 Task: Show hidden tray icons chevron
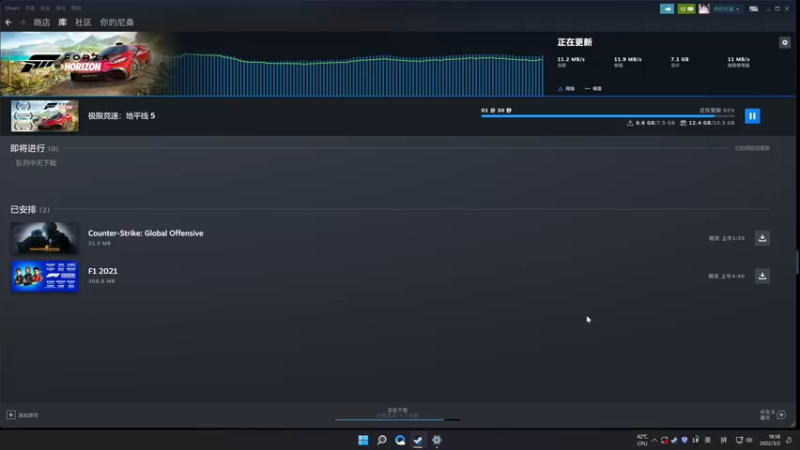654,440
